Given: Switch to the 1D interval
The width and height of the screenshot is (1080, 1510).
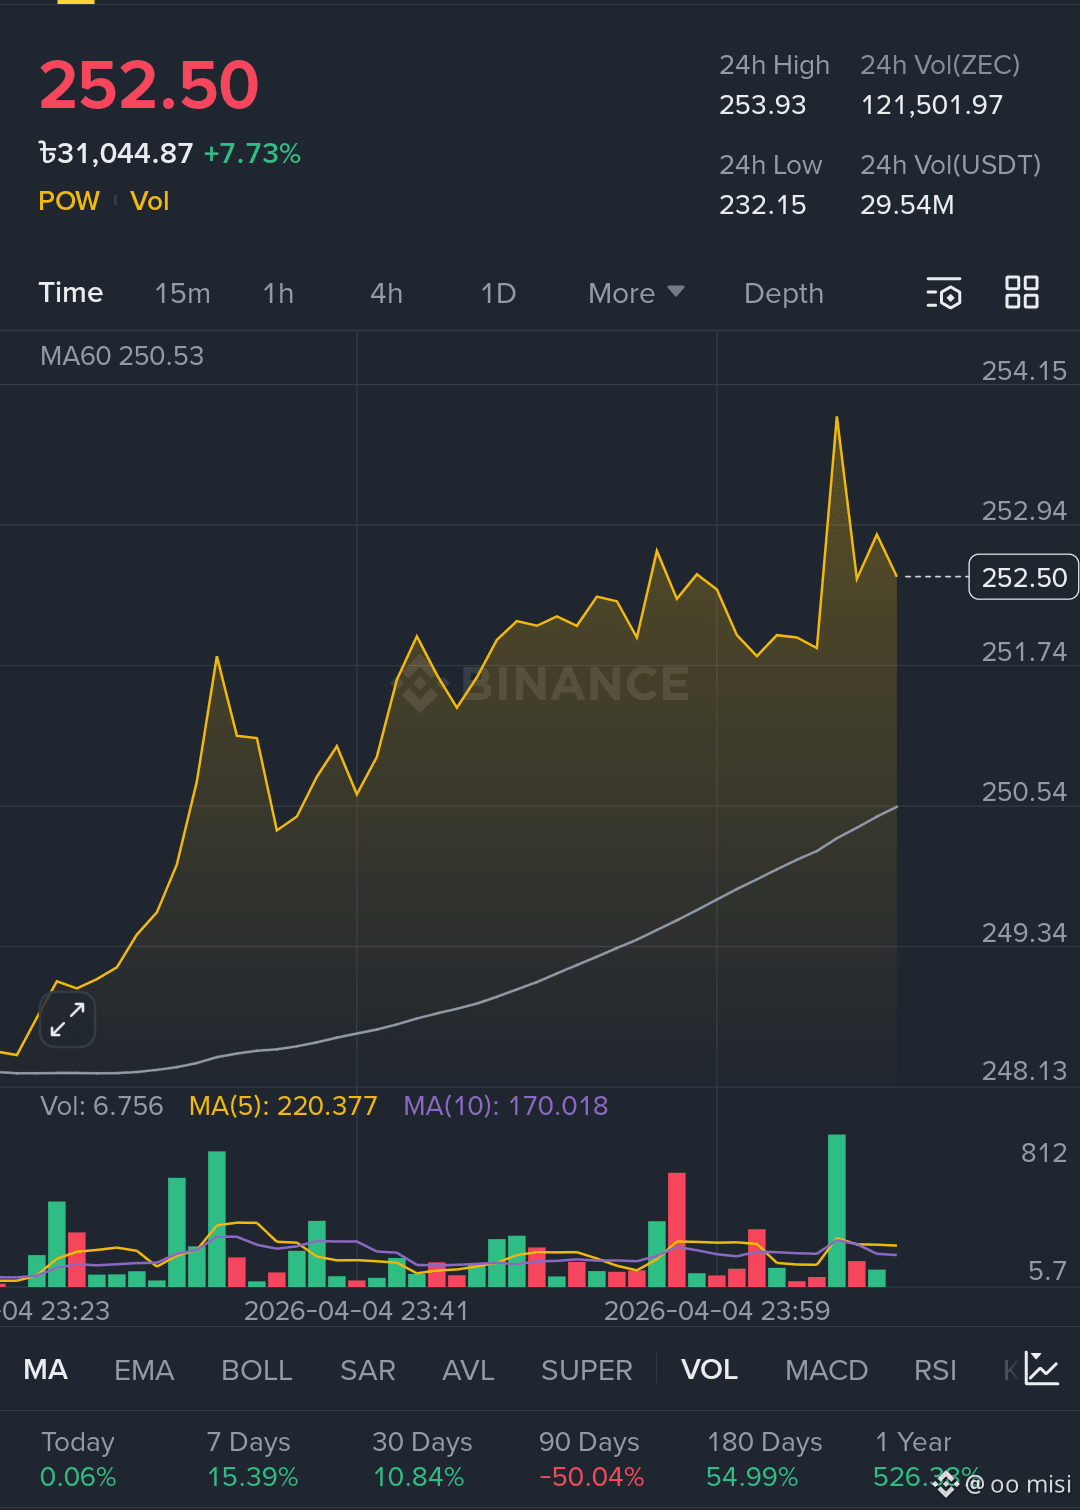Looking at the screenshot, I should [498, 293].
